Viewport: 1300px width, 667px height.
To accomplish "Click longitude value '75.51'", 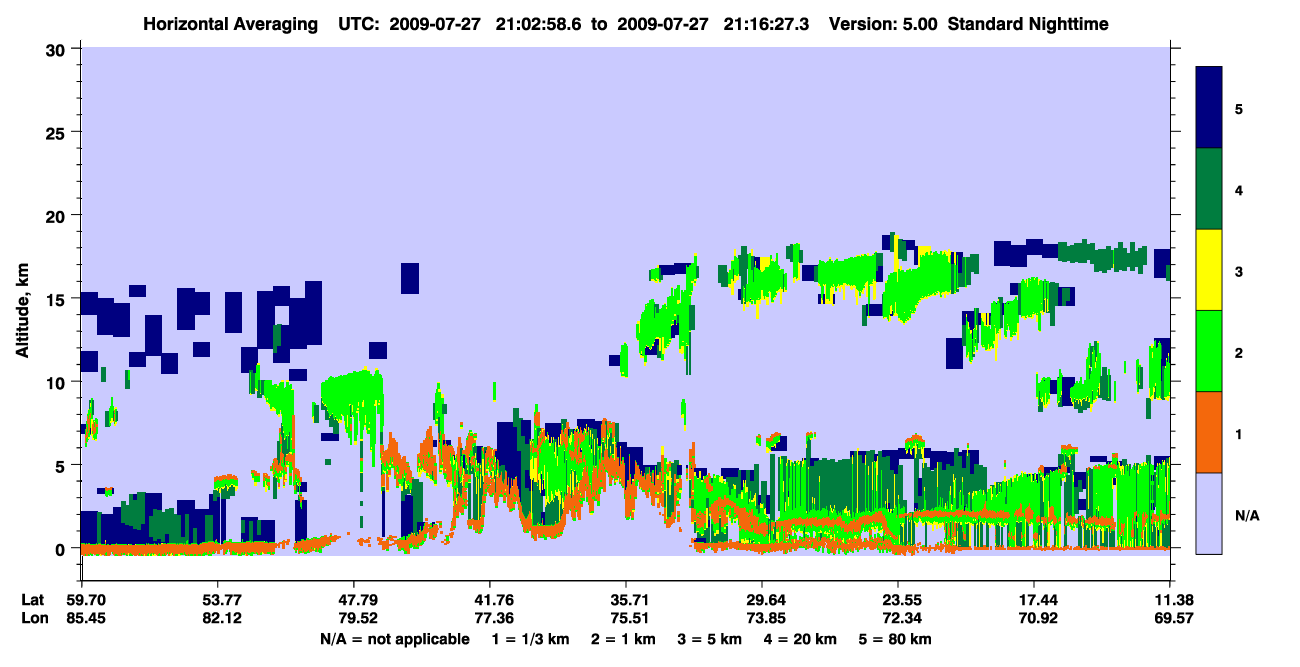I will 630,618.
